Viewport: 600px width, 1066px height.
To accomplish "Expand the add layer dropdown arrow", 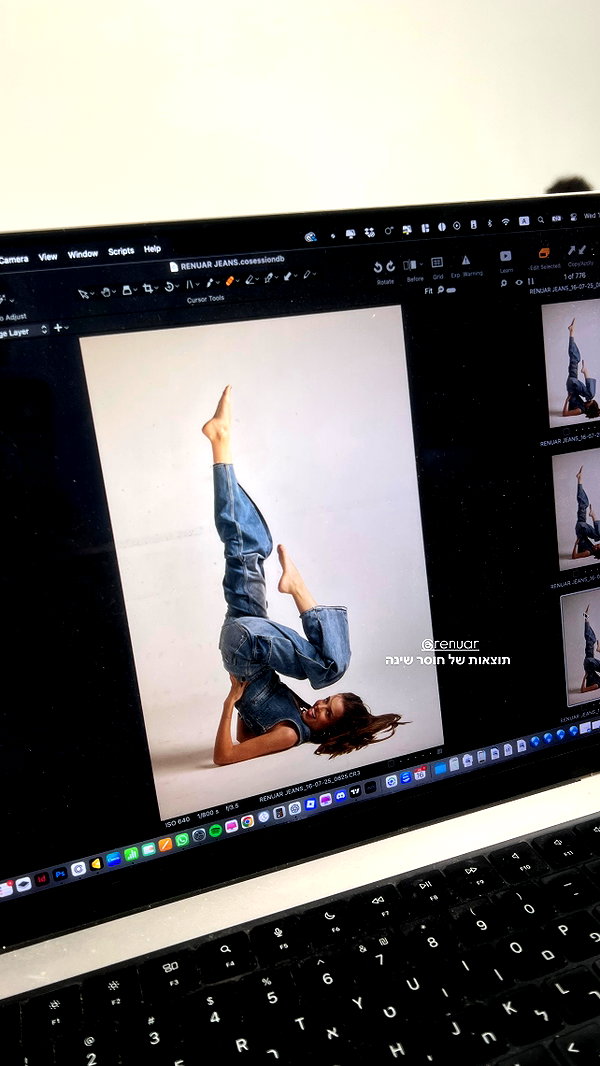I will point(67,328).
